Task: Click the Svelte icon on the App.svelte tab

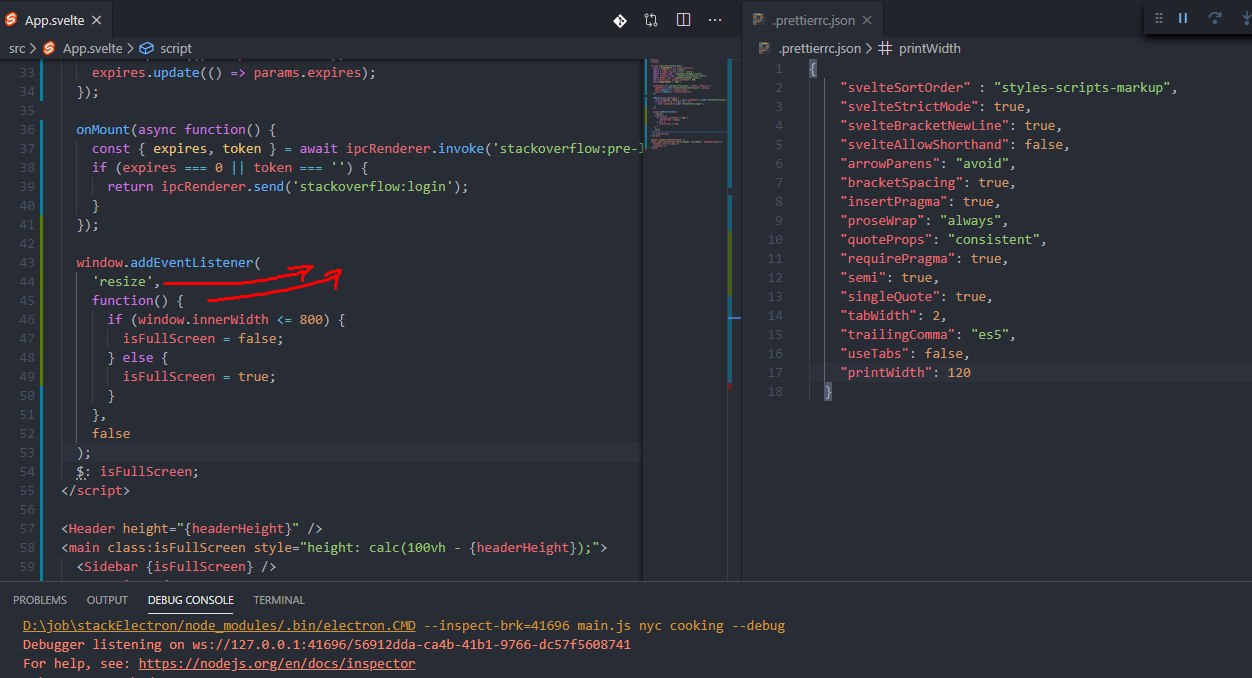Action: [x=12, y=20]
